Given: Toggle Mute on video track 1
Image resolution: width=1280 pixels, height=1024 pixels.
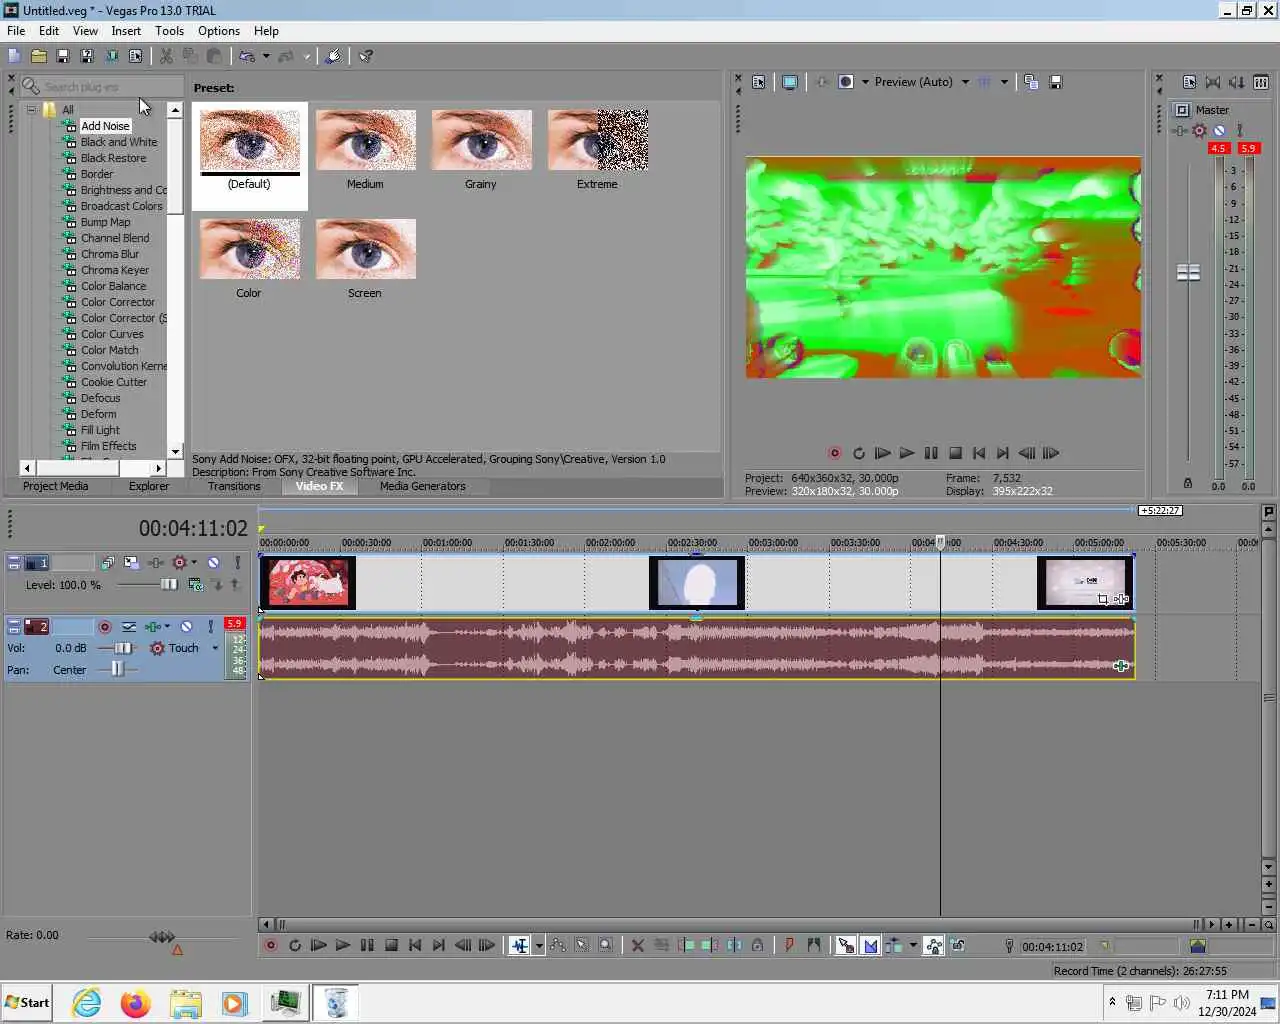Looking at the screenshot, I should [x=214, y=563].
